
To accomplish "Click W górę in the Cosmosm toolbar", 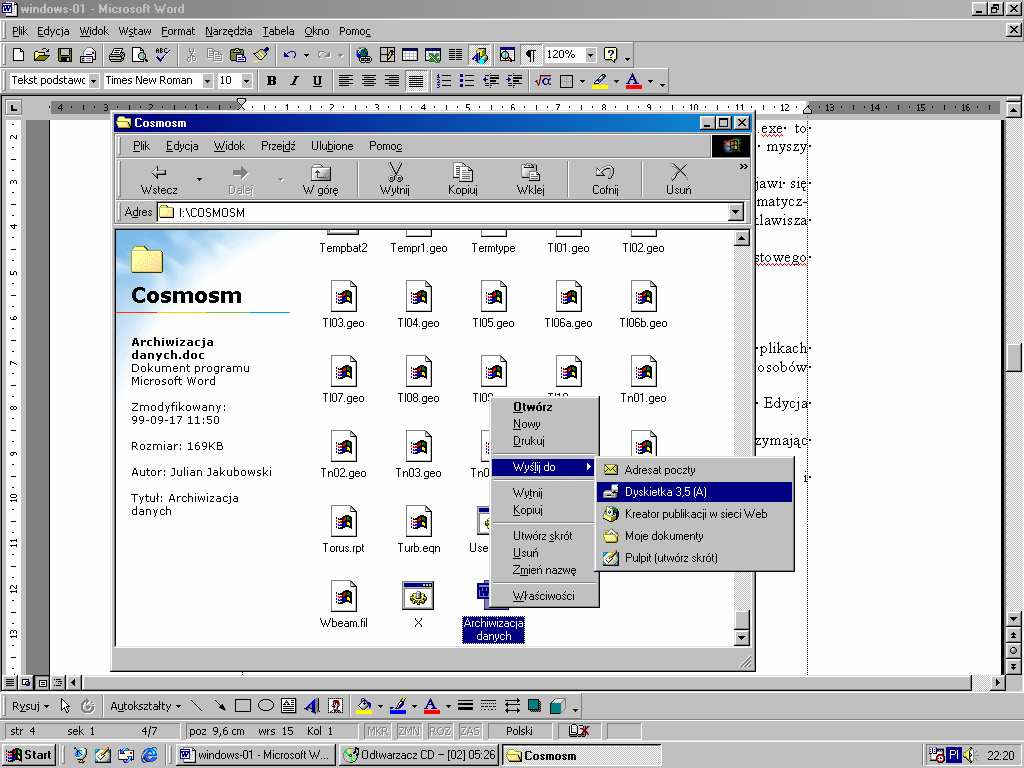I will pyautogui.click(x=320, y=180).
